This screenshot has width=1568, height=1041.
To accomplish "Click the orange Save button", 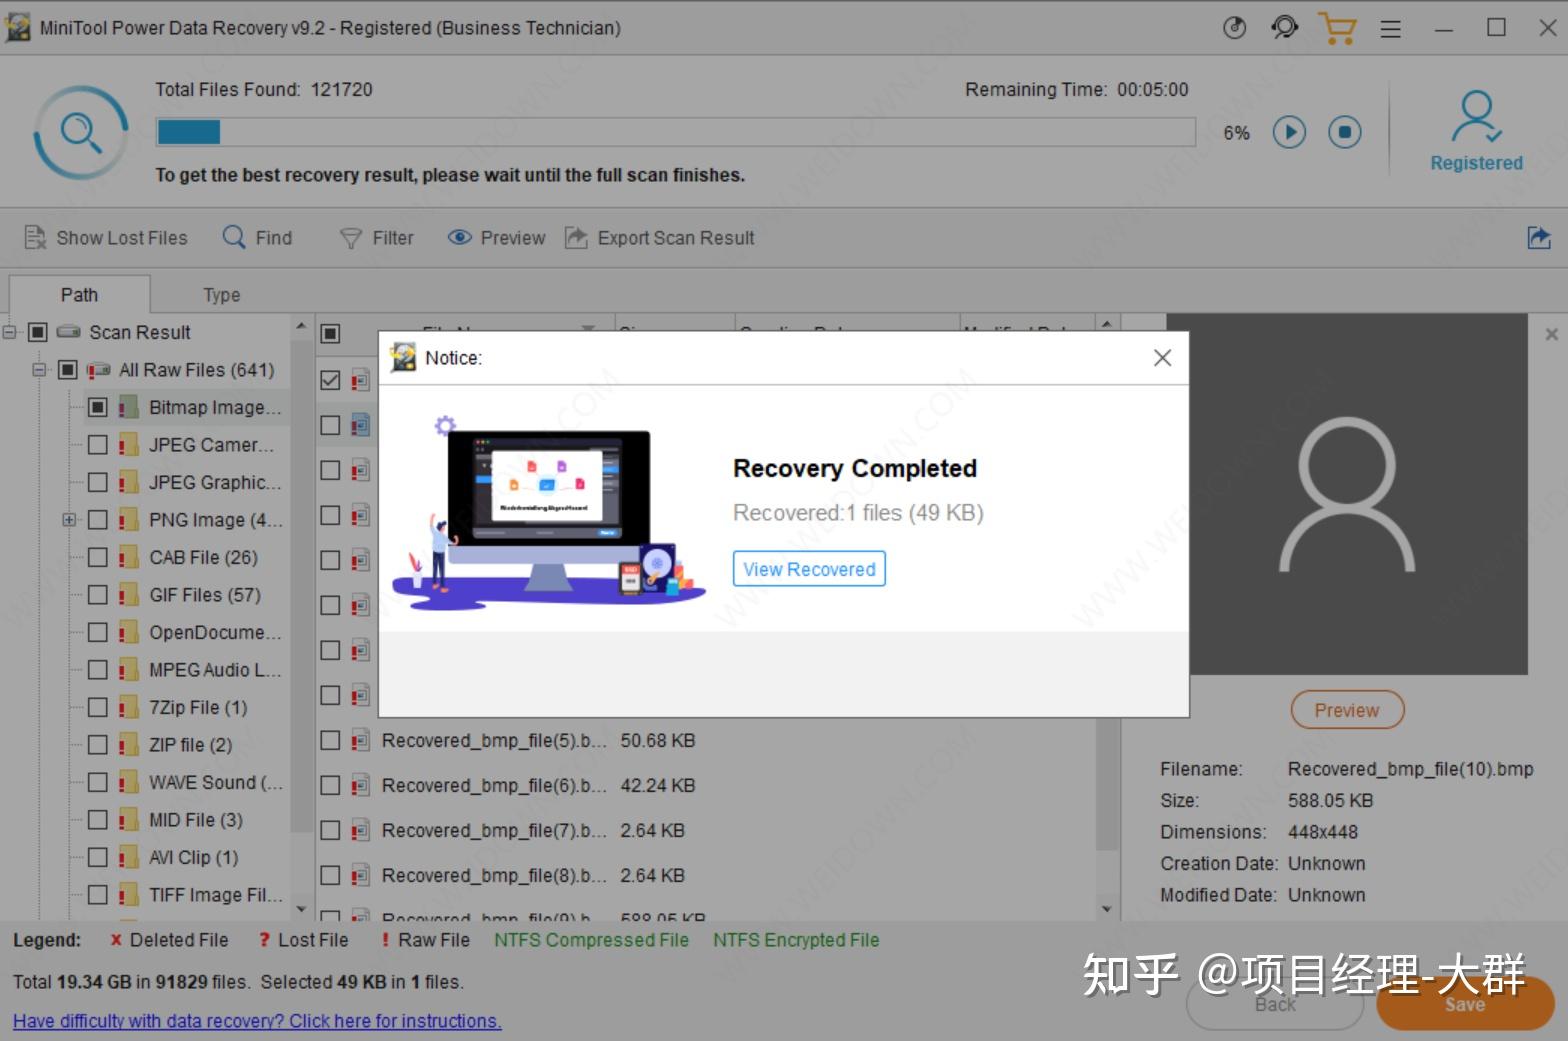I will tap(1465, 1004).
